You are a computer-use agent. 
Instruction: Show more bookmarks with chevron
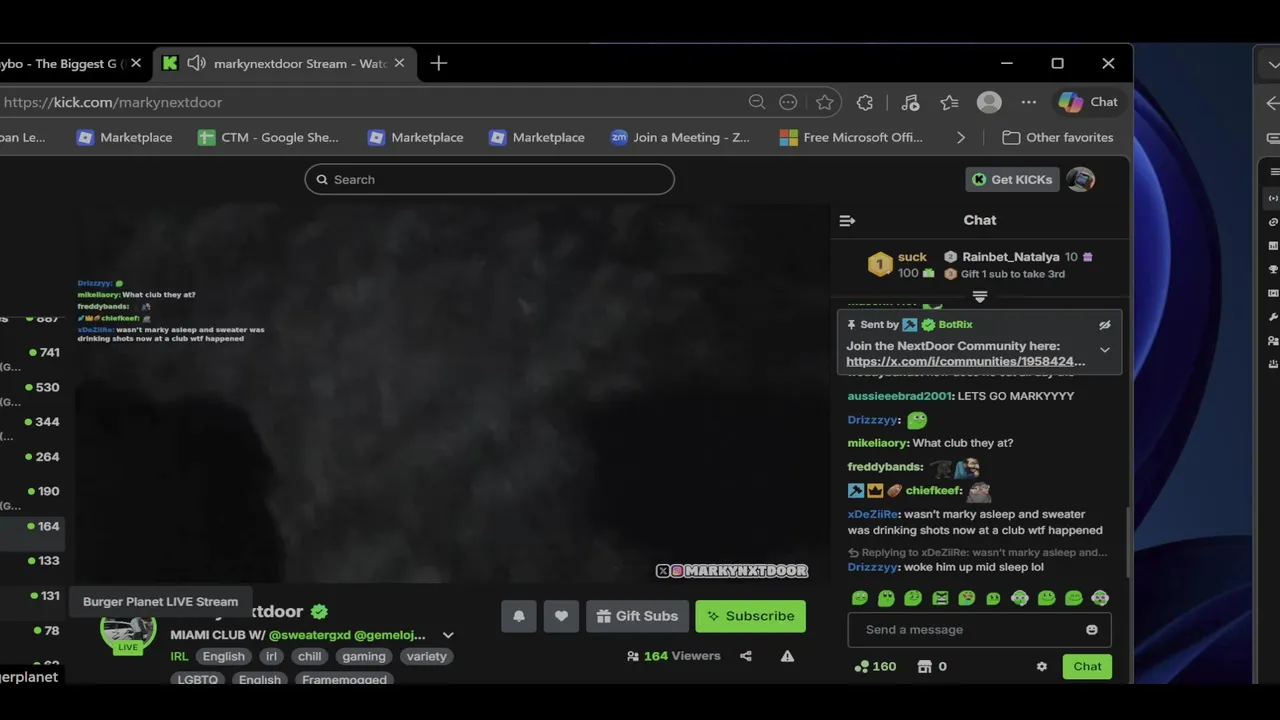961,137
